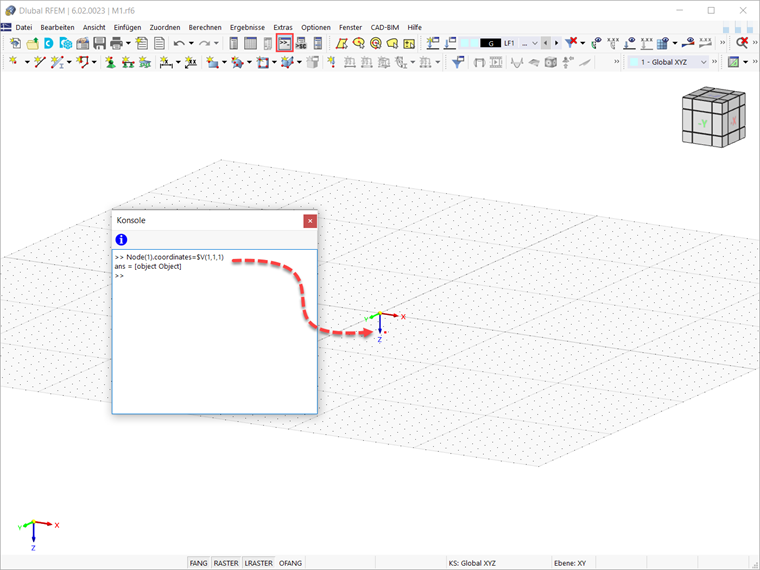Image resolution: width=760 pixels, height=570 pixels.
Task: Expand the filter-delete dropdown arrow
Action: click(582, 43)
